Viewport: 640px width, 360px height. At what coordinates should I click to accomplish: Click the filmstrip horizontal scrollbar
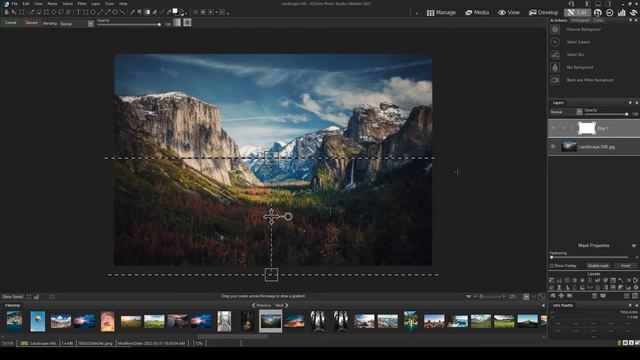tap(233, 337)
